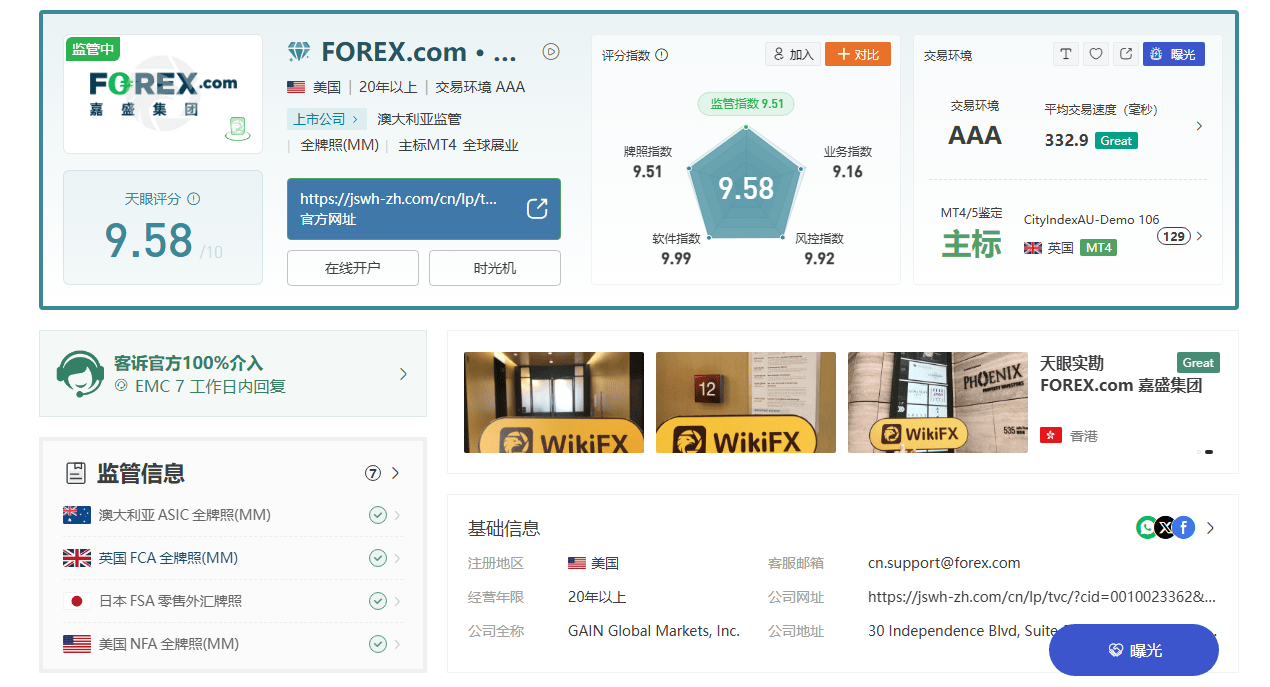1270x687 pixels.
Task: Click the UK flag in FCA row
Action: 77,558
